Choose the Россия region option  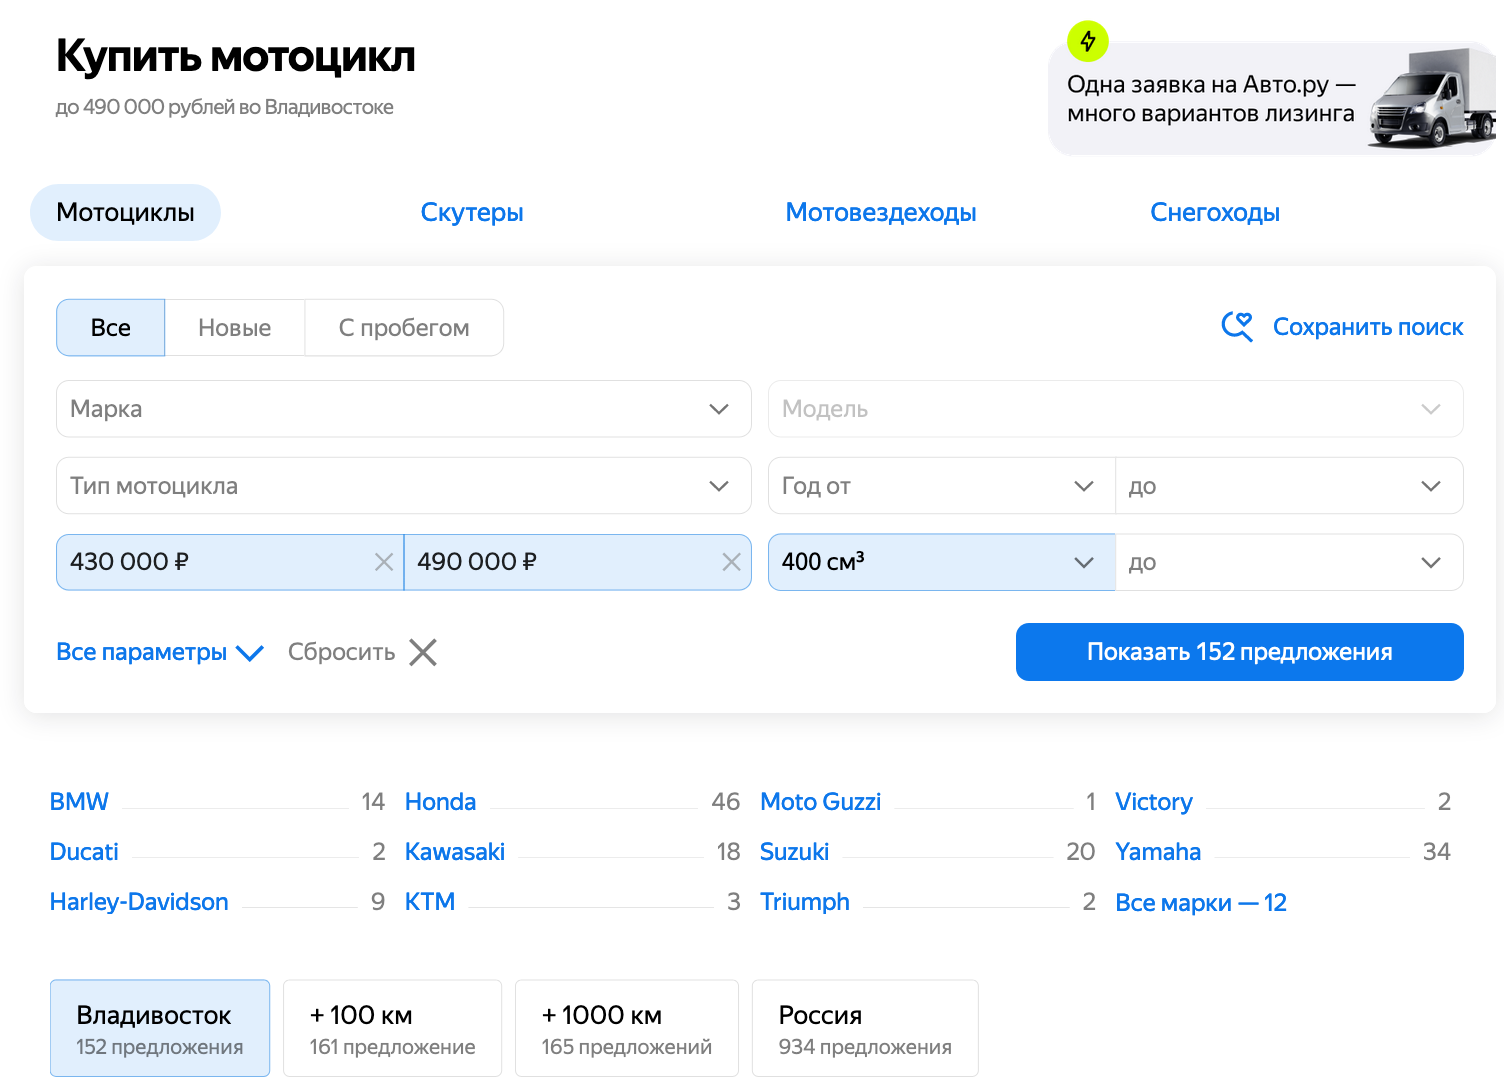[x=865, y=1028]
